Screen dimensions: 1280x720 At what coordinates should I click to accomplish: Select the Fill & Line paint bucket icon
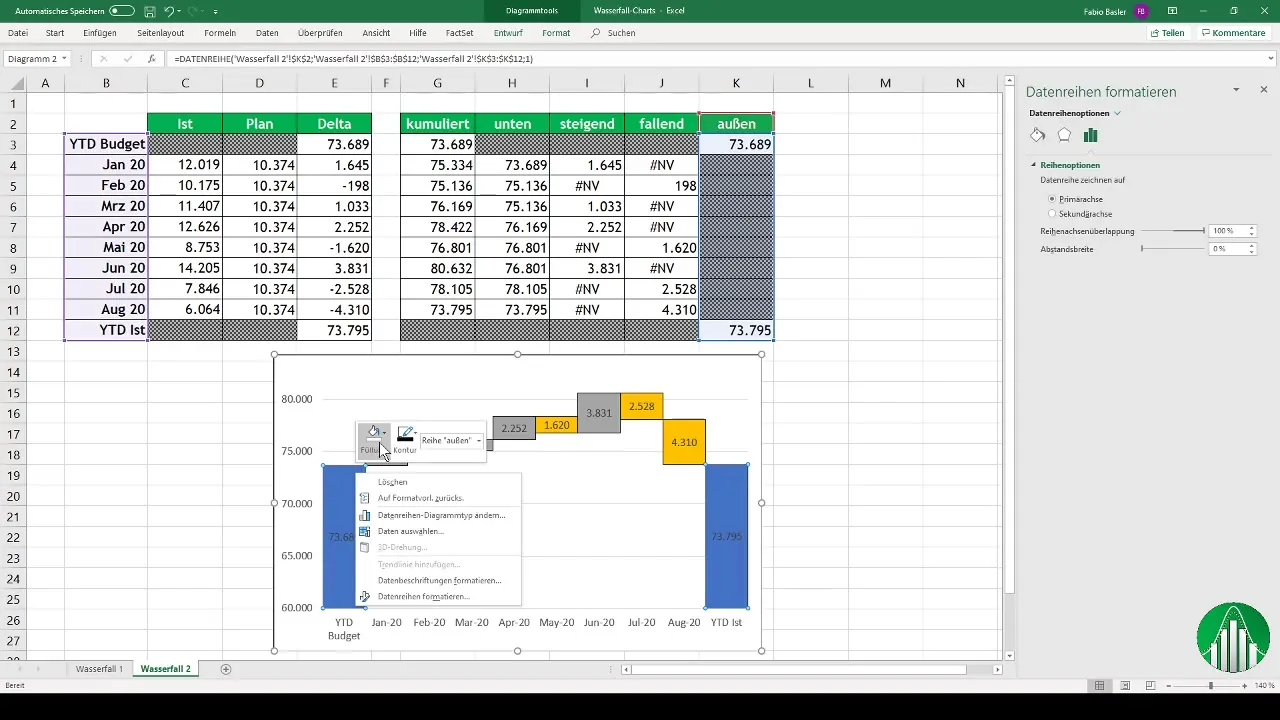tap(1037, 135)
